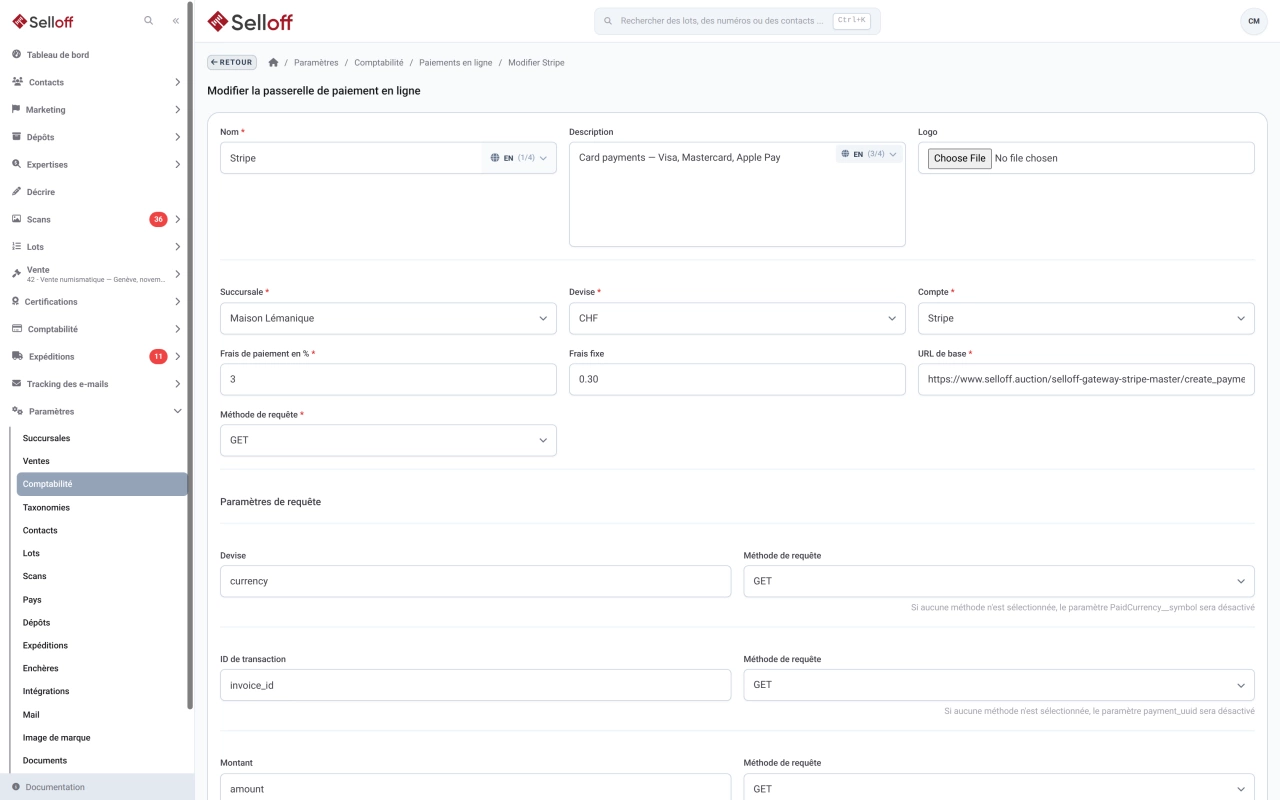
Task: Open the Compte dropdown showing Stripe
Action: (1086, 318)
